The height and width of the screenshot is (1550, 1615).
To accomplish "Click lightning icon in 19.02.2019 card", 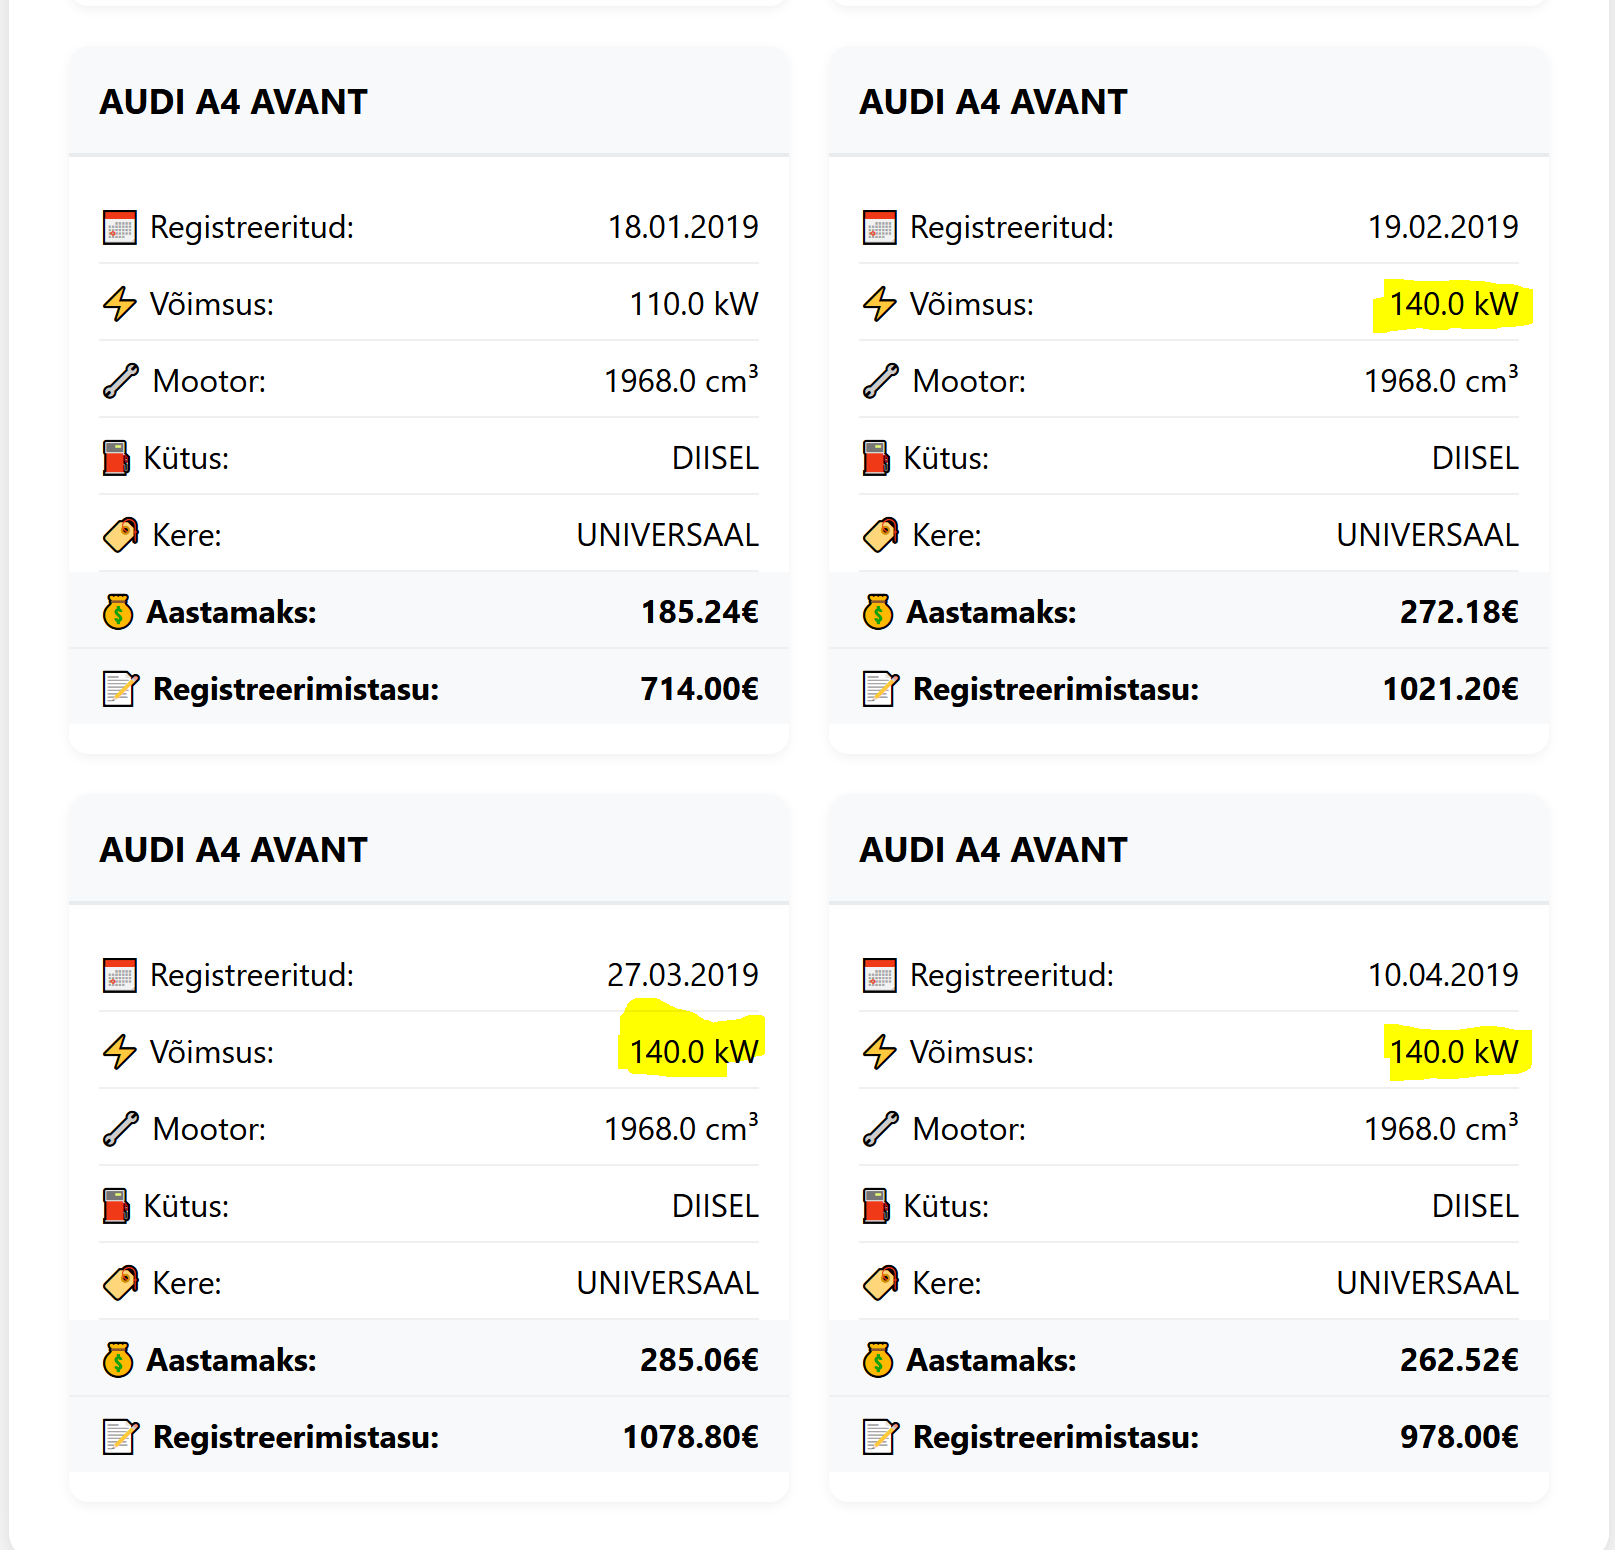I will click(879, 304).
